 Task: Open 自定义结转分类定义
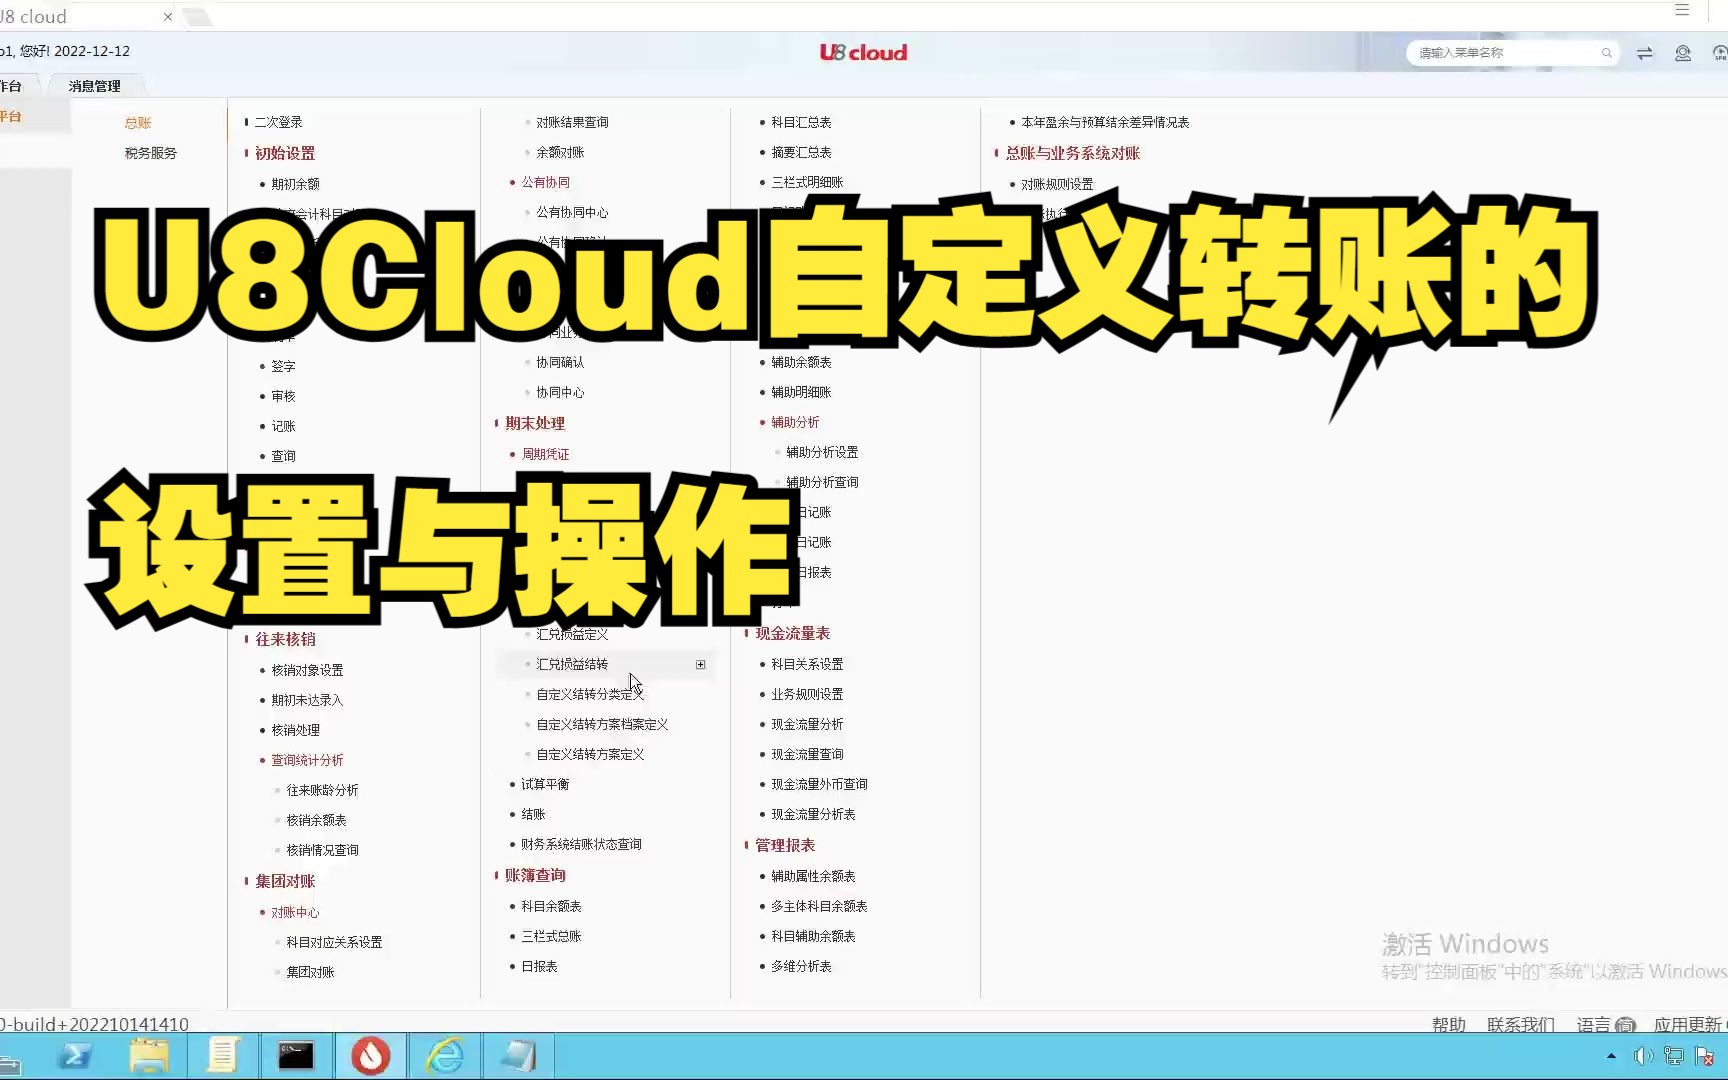click(x=590, y=694)
